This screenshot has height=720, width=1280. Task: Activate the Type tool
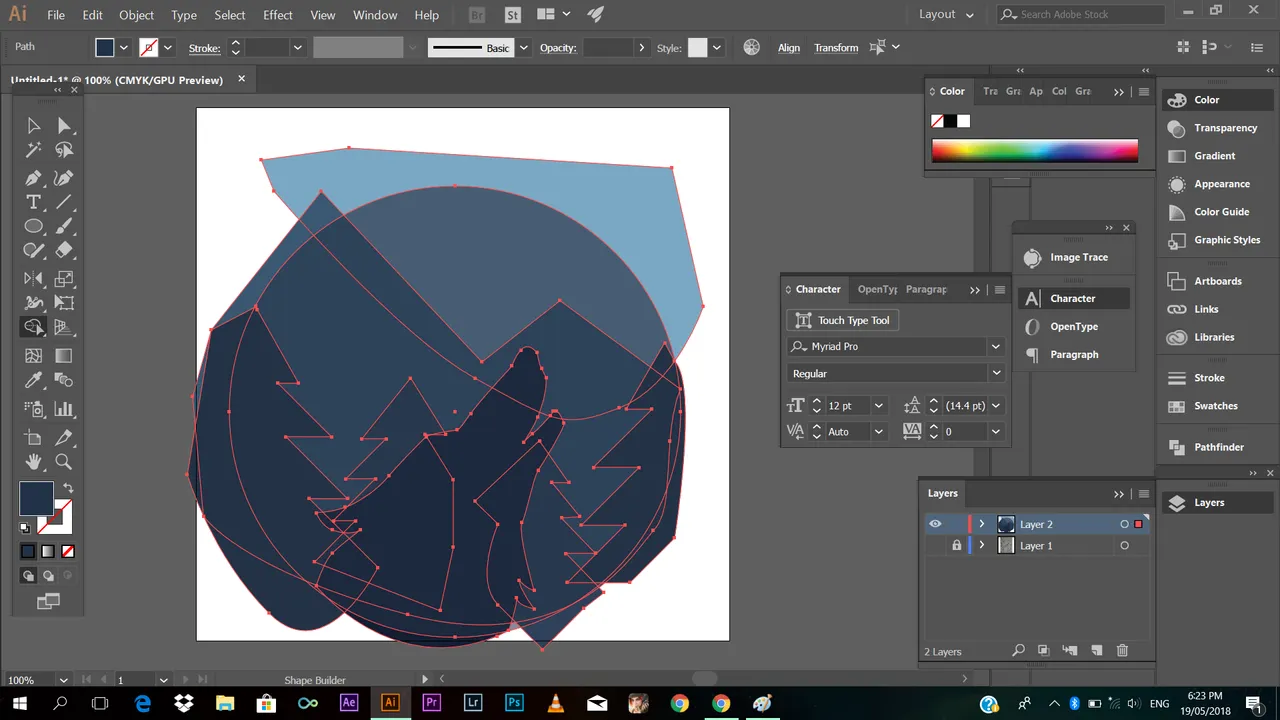(33, 202)
